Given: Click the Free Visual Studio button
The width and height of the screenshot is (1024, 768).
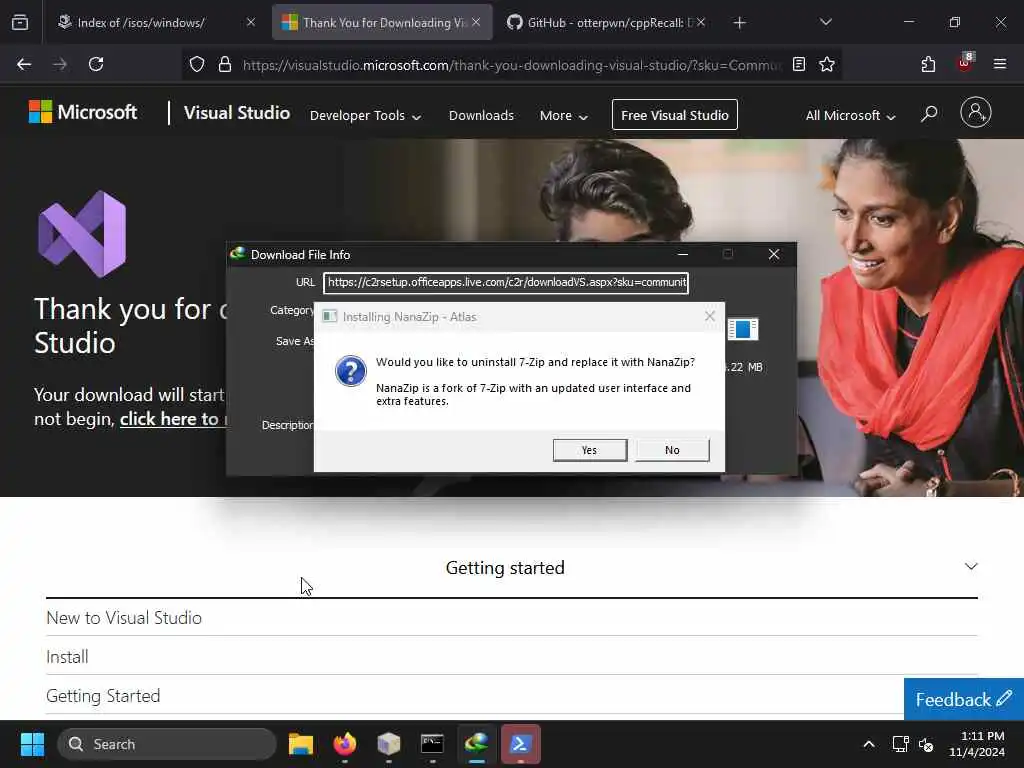Looking at the screenshot, I should [x=675, y=115].
